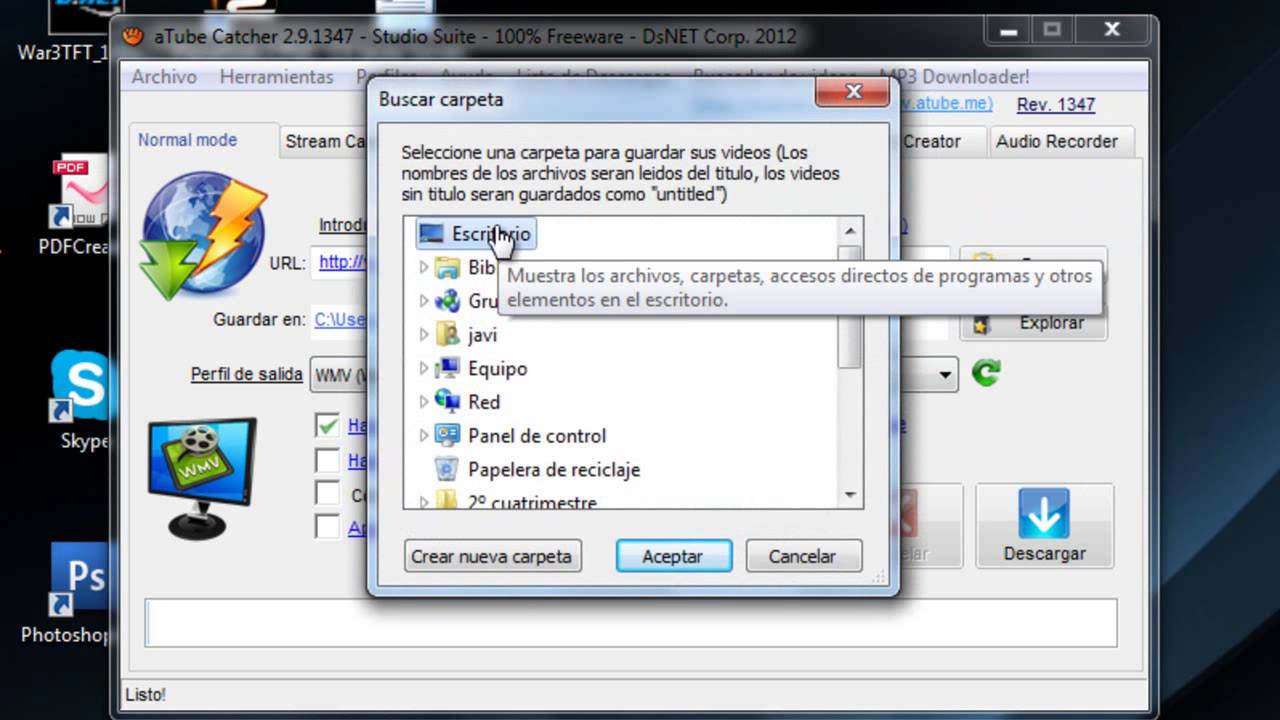Click the Equipo computer icon

(x=448, y=368)
